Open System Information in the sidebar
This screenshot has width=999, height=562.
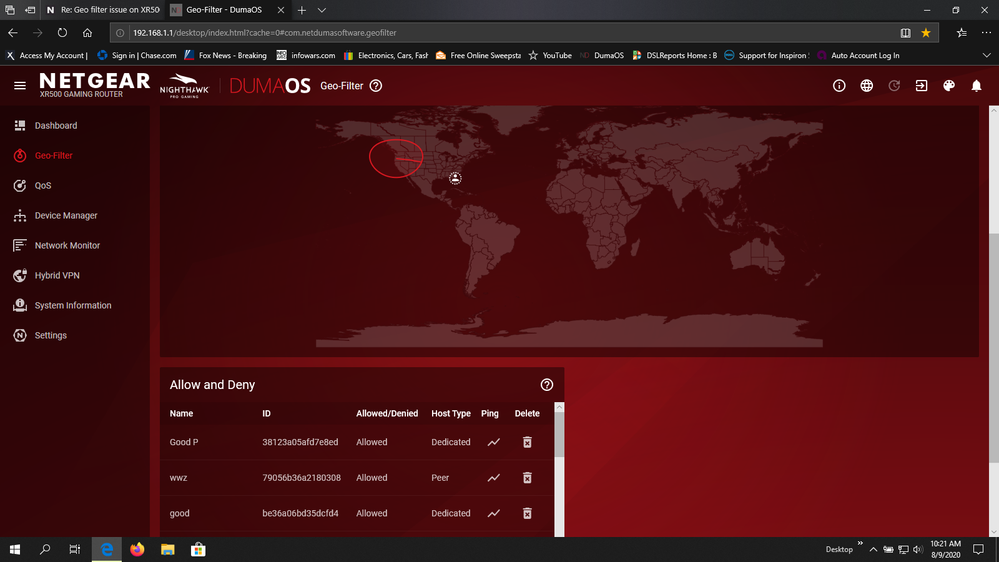[75, 305]
